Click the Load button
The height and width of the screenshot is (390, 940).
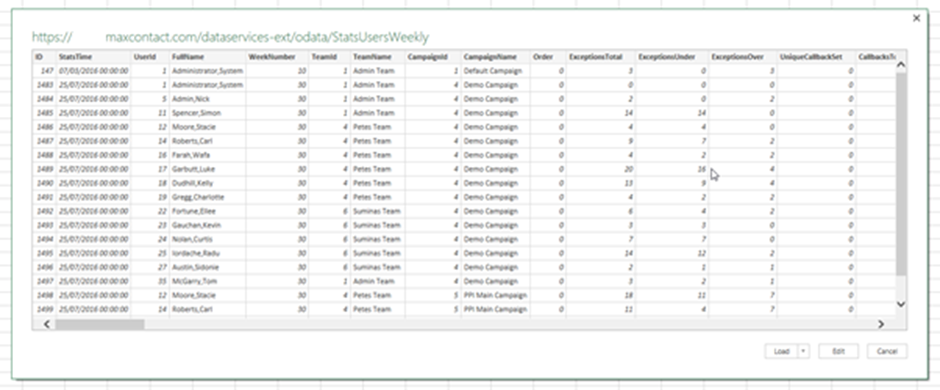tap(781, 351)
